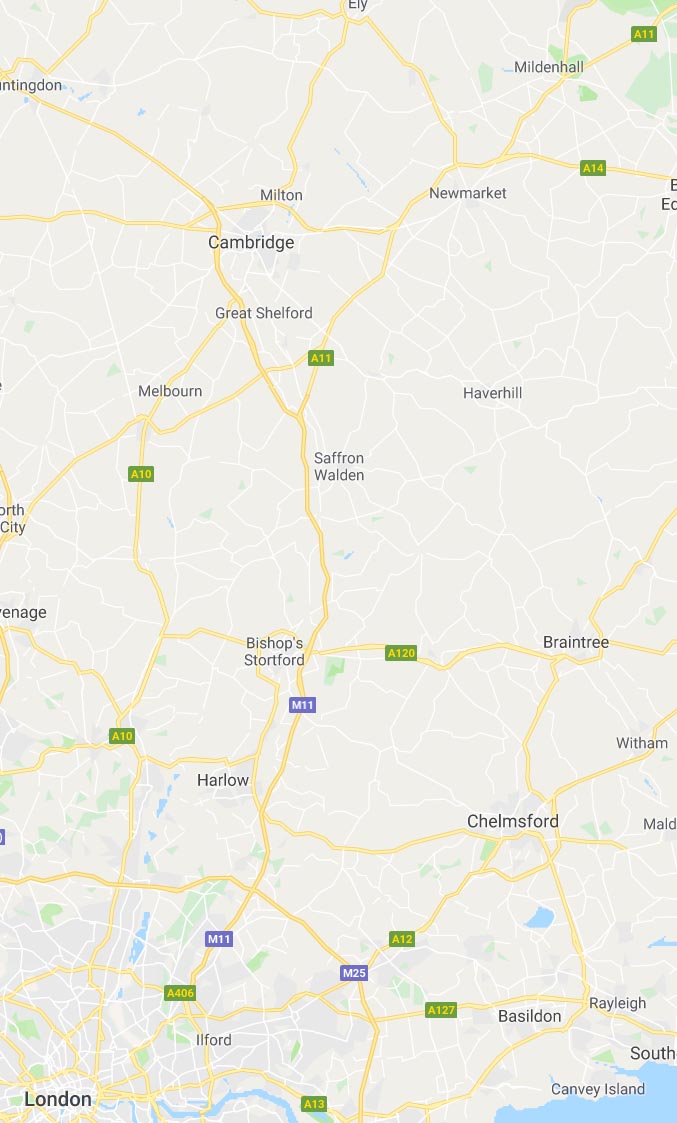Select the A406 road badge

[x=180, y=993]
